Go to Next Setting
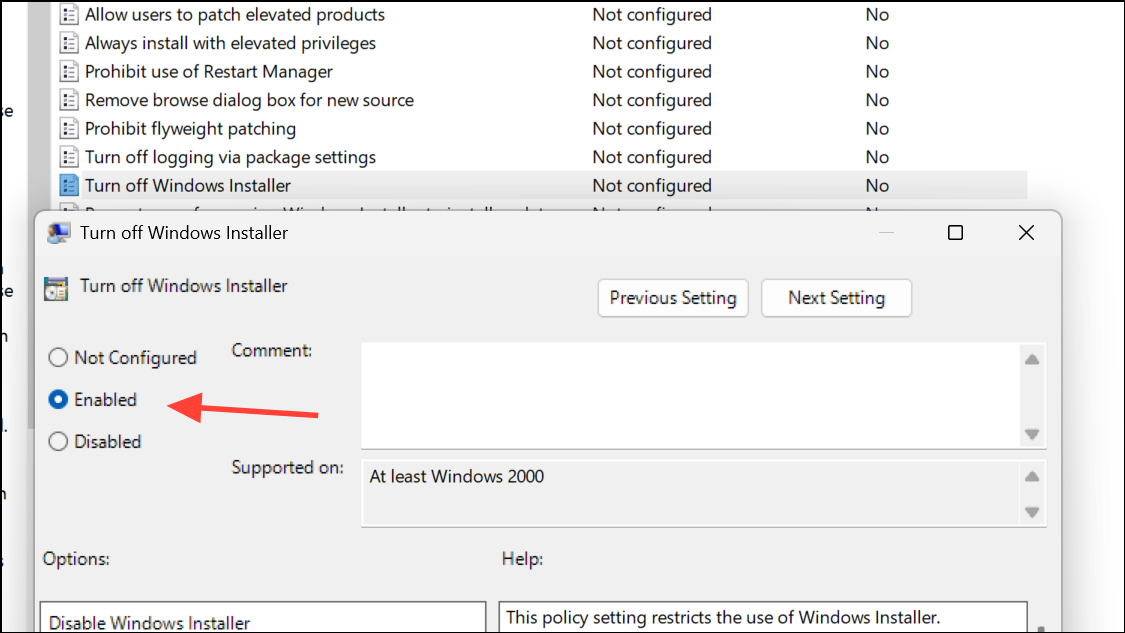The height and width of the screenshot is (633, 1125). 837,298
